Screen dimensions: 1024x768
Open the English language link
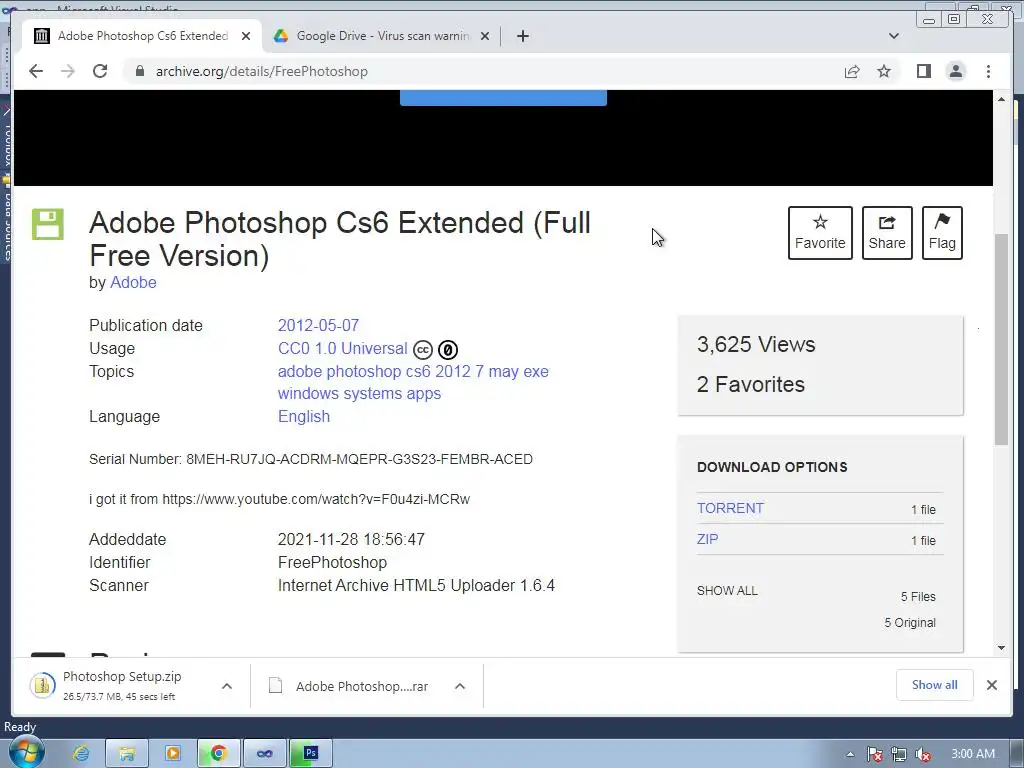pyautogui.click(x=304, y=417)
